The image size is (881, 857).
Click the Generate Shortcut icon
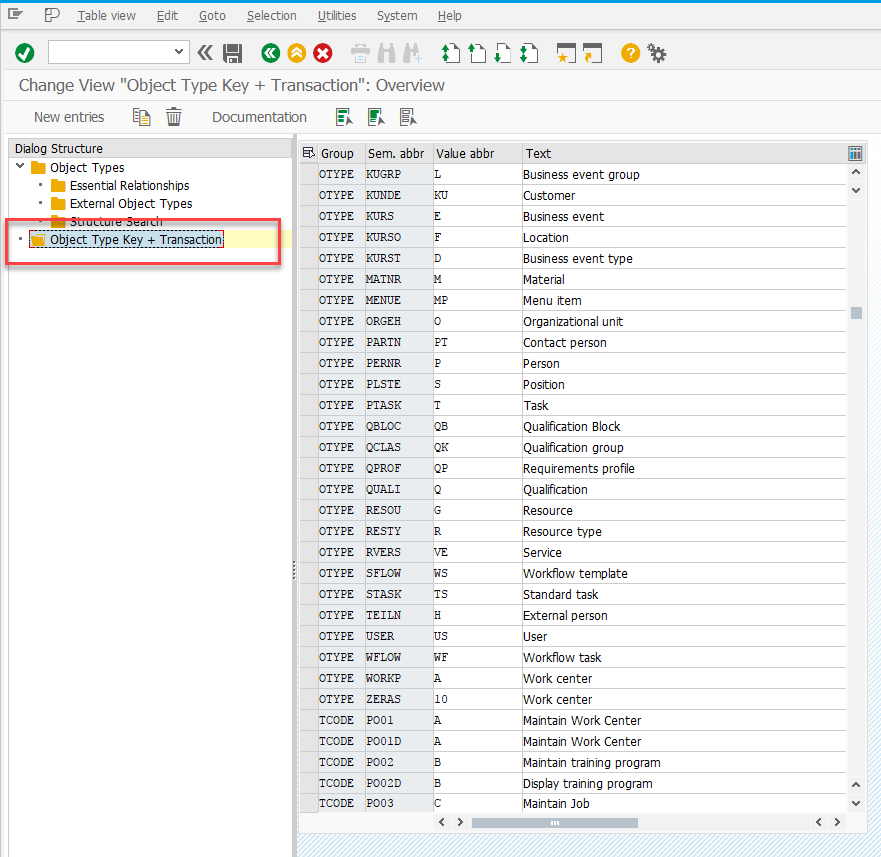[x=593, y=53]
